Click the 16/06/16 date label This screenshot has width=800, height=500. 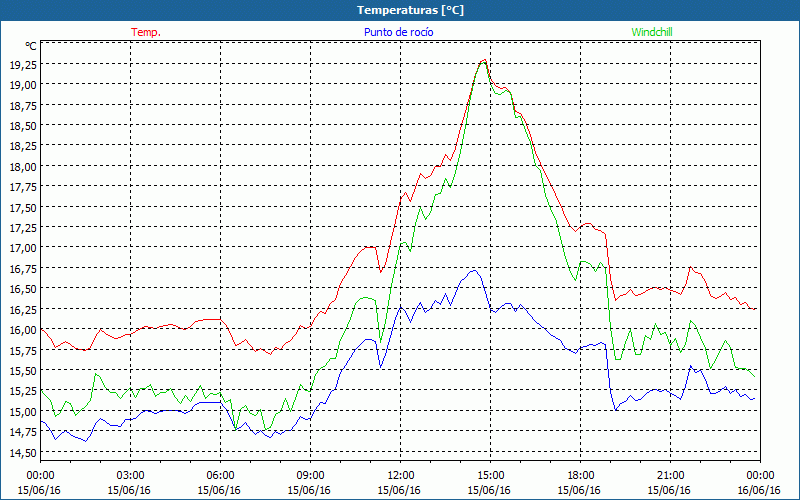point(759,490)
